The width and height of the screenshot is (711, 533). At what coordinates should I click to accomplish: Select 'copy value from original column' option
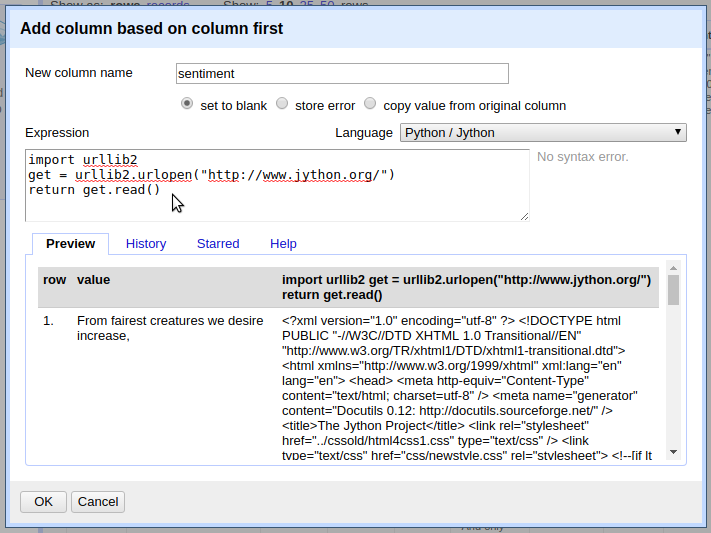tap(370, 104)
